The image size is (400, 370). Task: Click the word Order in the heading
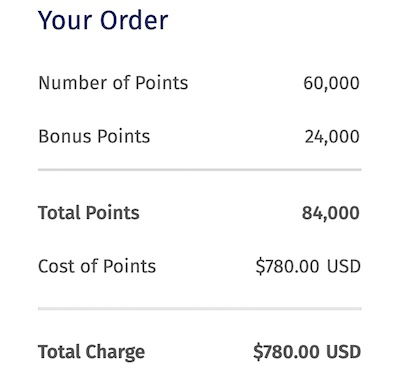(134, 20)
